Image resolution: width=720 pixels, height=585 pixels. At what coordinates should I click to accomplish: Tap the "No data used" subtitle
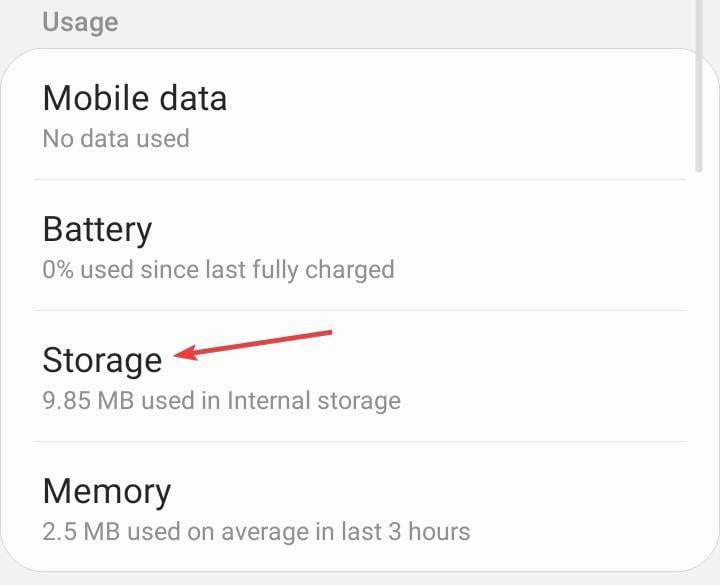click(116, 138)
